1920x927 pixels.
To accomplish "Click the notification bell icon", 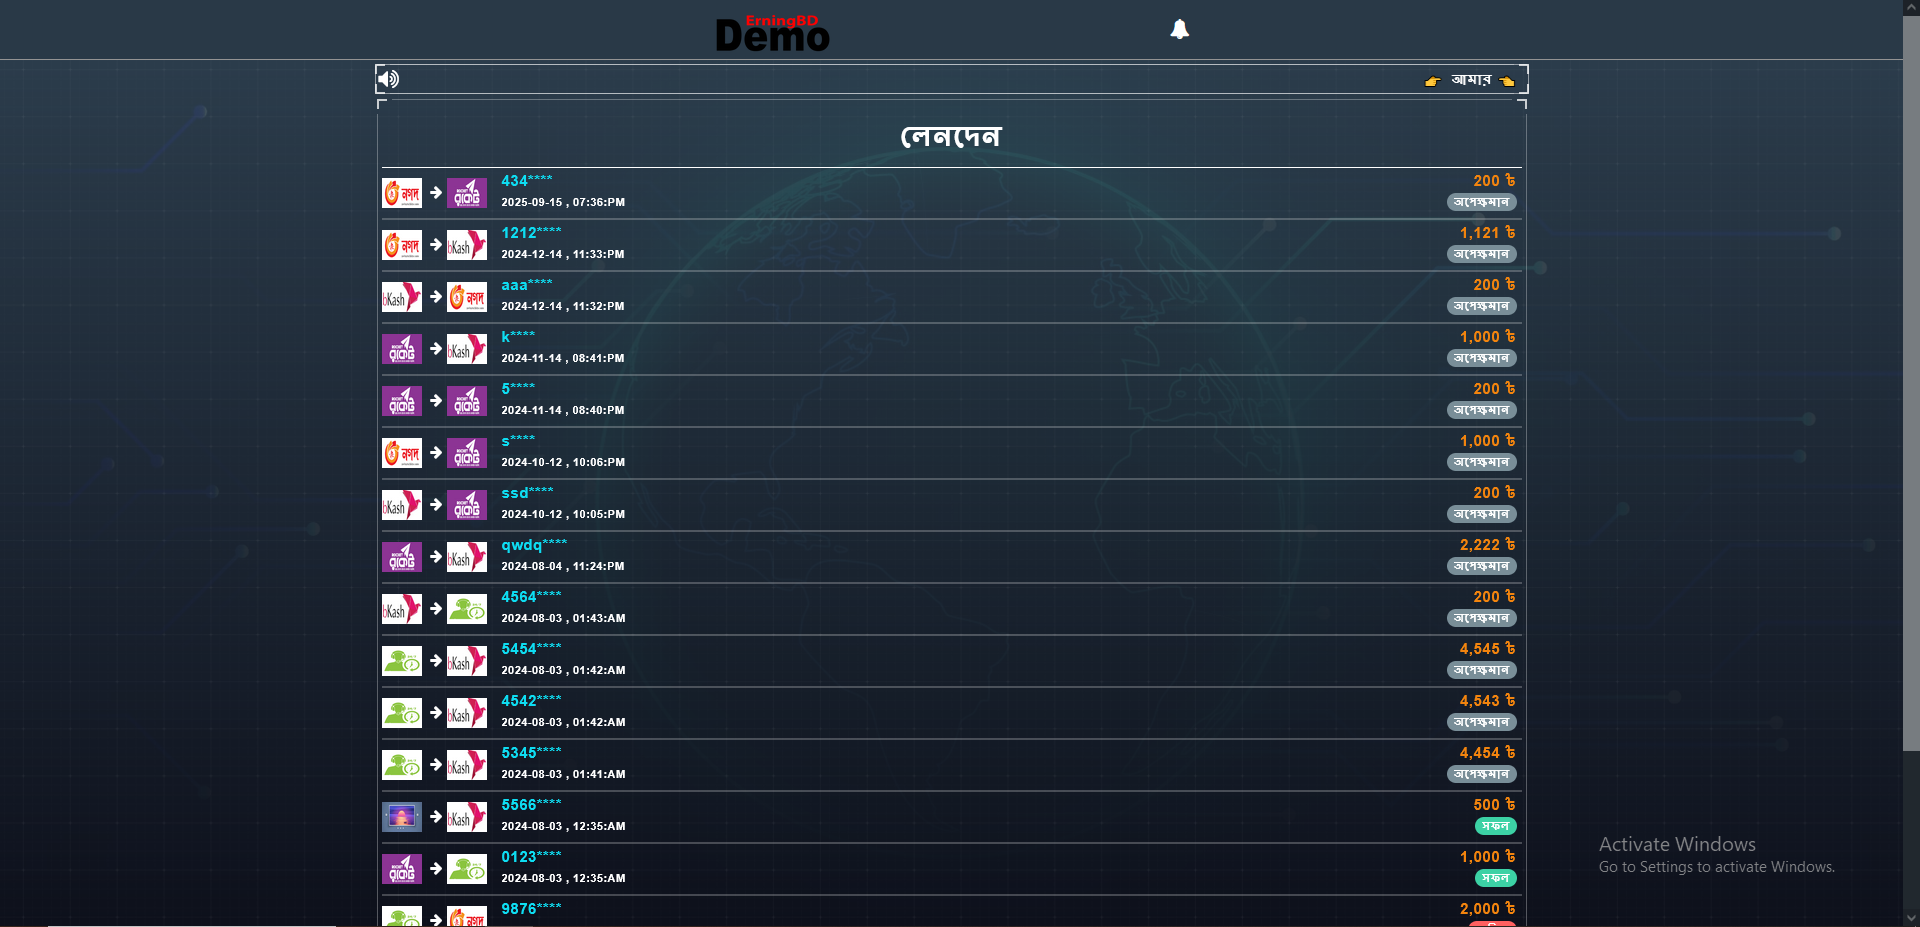I will 1180,30.
